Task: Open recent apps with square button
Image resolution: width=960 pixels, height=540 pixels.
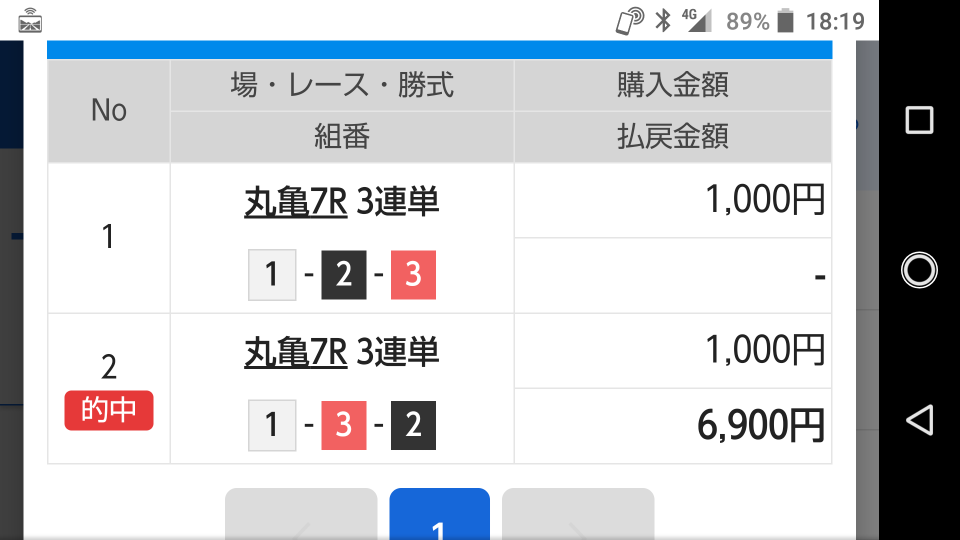Action: 919,120
